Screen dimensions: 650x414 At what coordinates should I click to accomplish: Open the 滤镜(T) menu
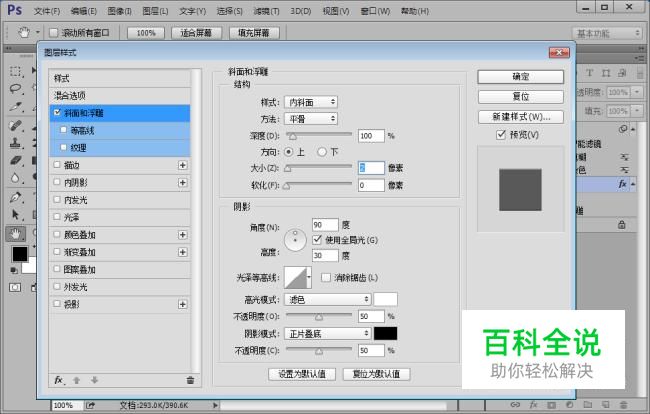pyautogui.click(x=266, y=11)
